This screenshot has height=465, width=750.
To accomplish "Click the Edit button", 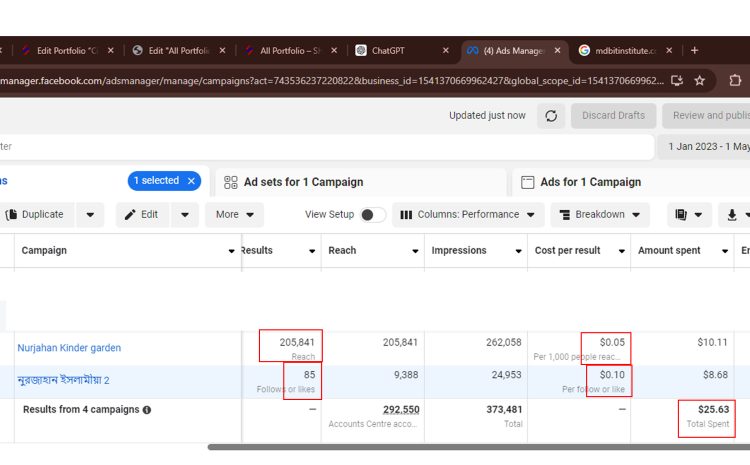I will (x=142, y=214).
